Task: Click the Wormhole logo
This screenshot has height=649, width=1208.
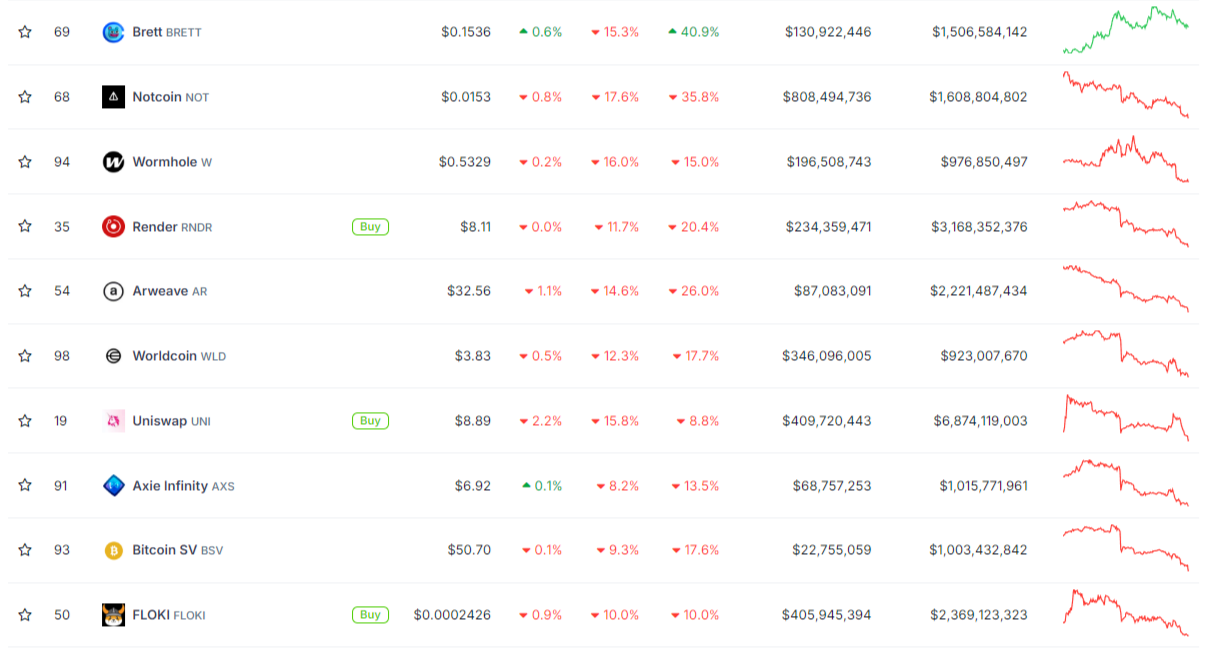Action: [x=113, y=161]
